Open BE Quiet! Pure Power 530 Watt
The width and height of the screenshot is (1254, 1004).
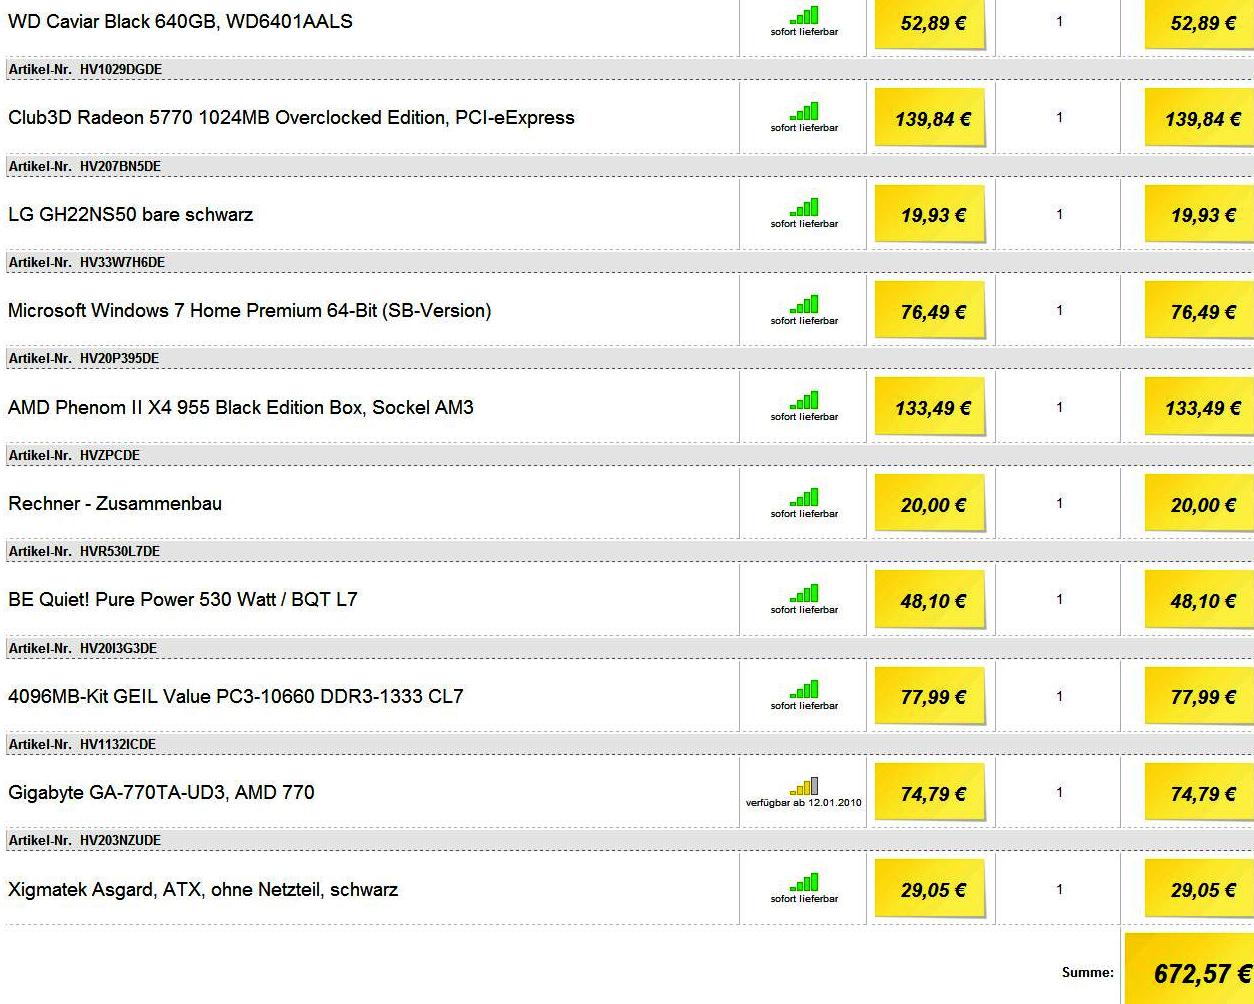pyautogui.click(x=182, y=600)
